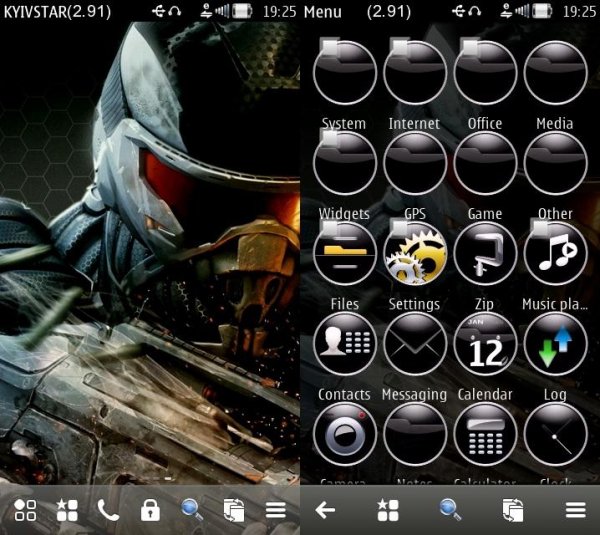Image resolution: width=600 pixels, height=535 pixels.
Task: Open options menu in Menu toolbar
Action: pos(576,510)
